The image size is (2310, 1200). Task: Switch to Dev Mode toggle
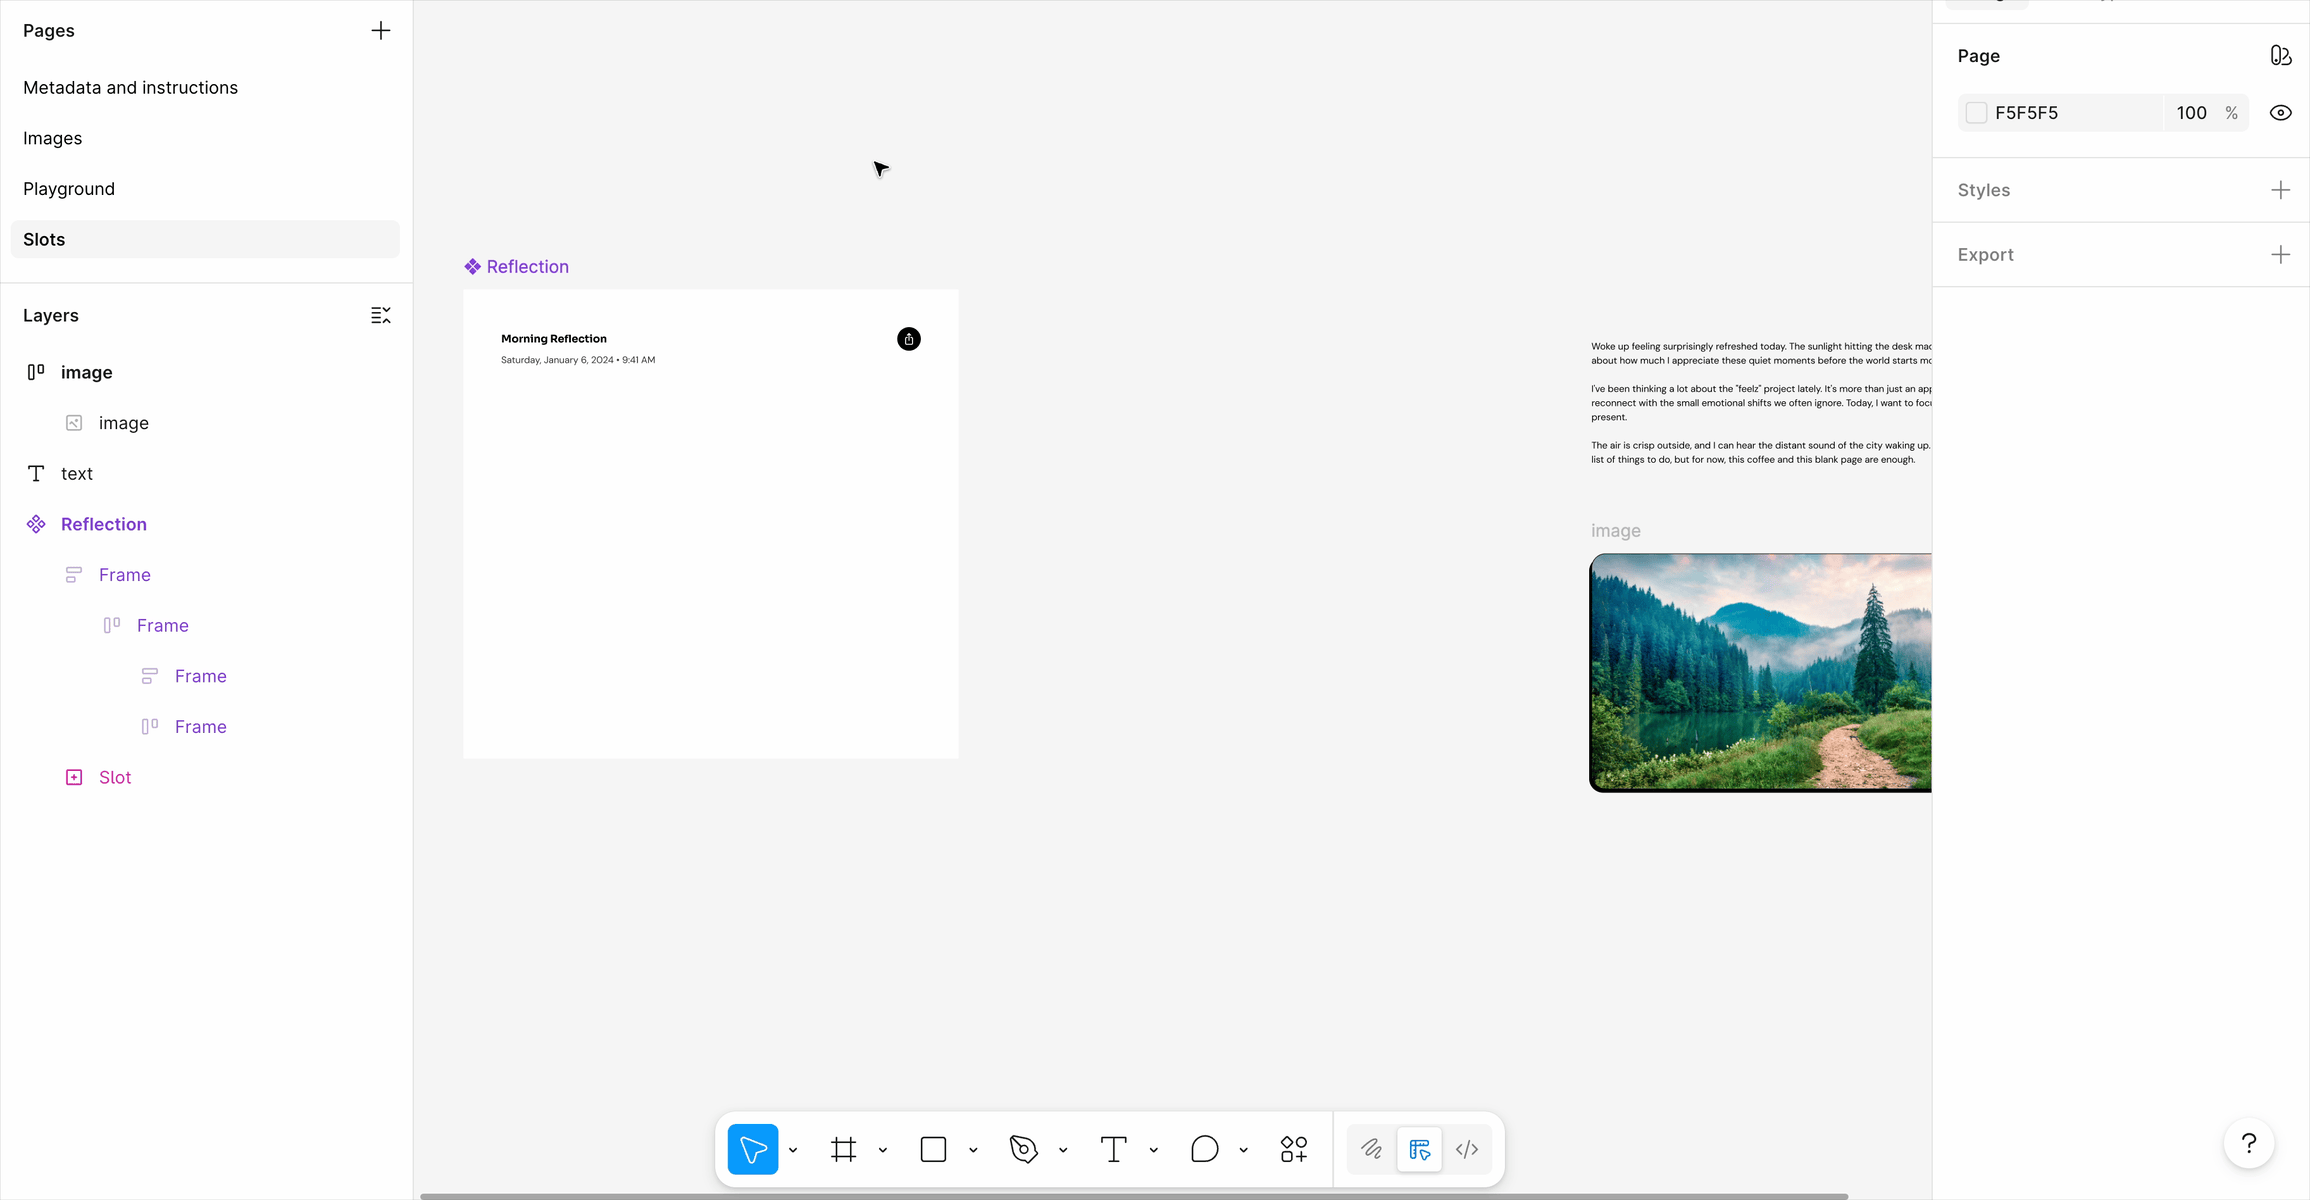[1466, 1149]
